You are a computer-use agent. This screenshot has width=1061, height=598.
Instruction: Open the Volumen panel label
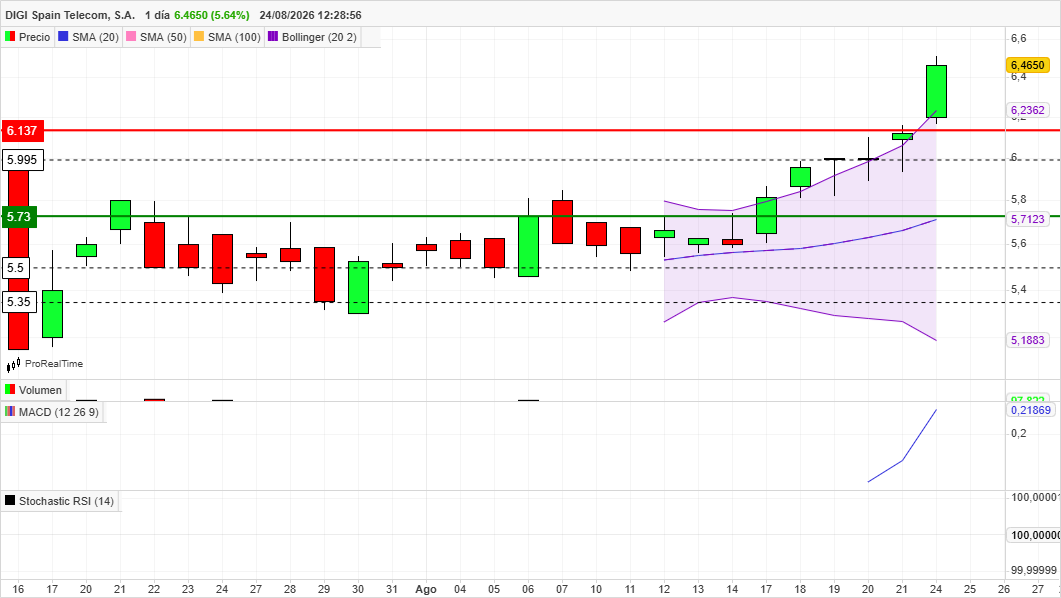[40, 390]
